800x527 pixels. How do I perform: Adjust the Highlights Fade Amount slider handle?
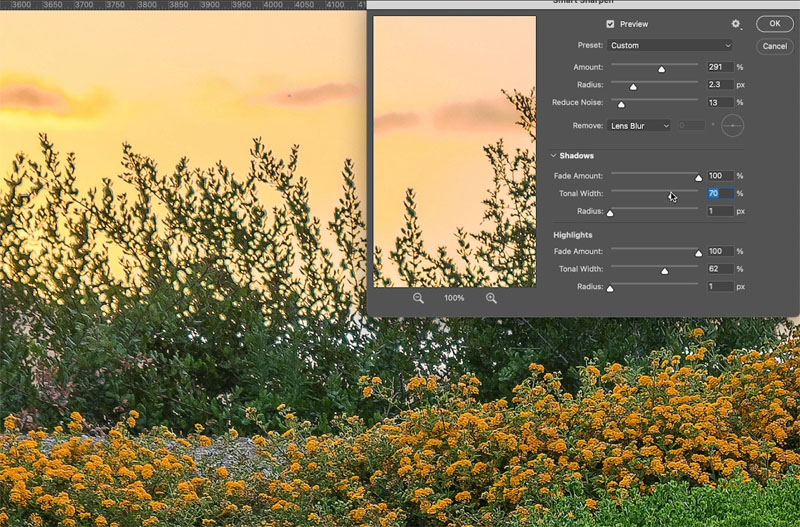tap(698, 253)
